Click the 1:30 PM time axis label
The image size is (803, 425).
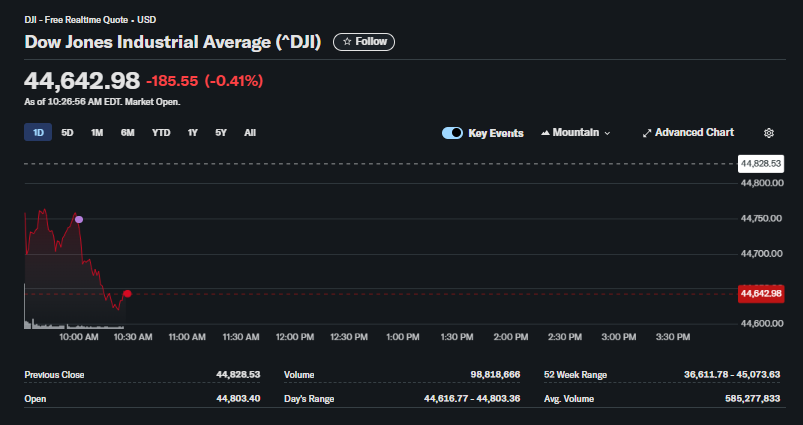click(x=457, y=337)
